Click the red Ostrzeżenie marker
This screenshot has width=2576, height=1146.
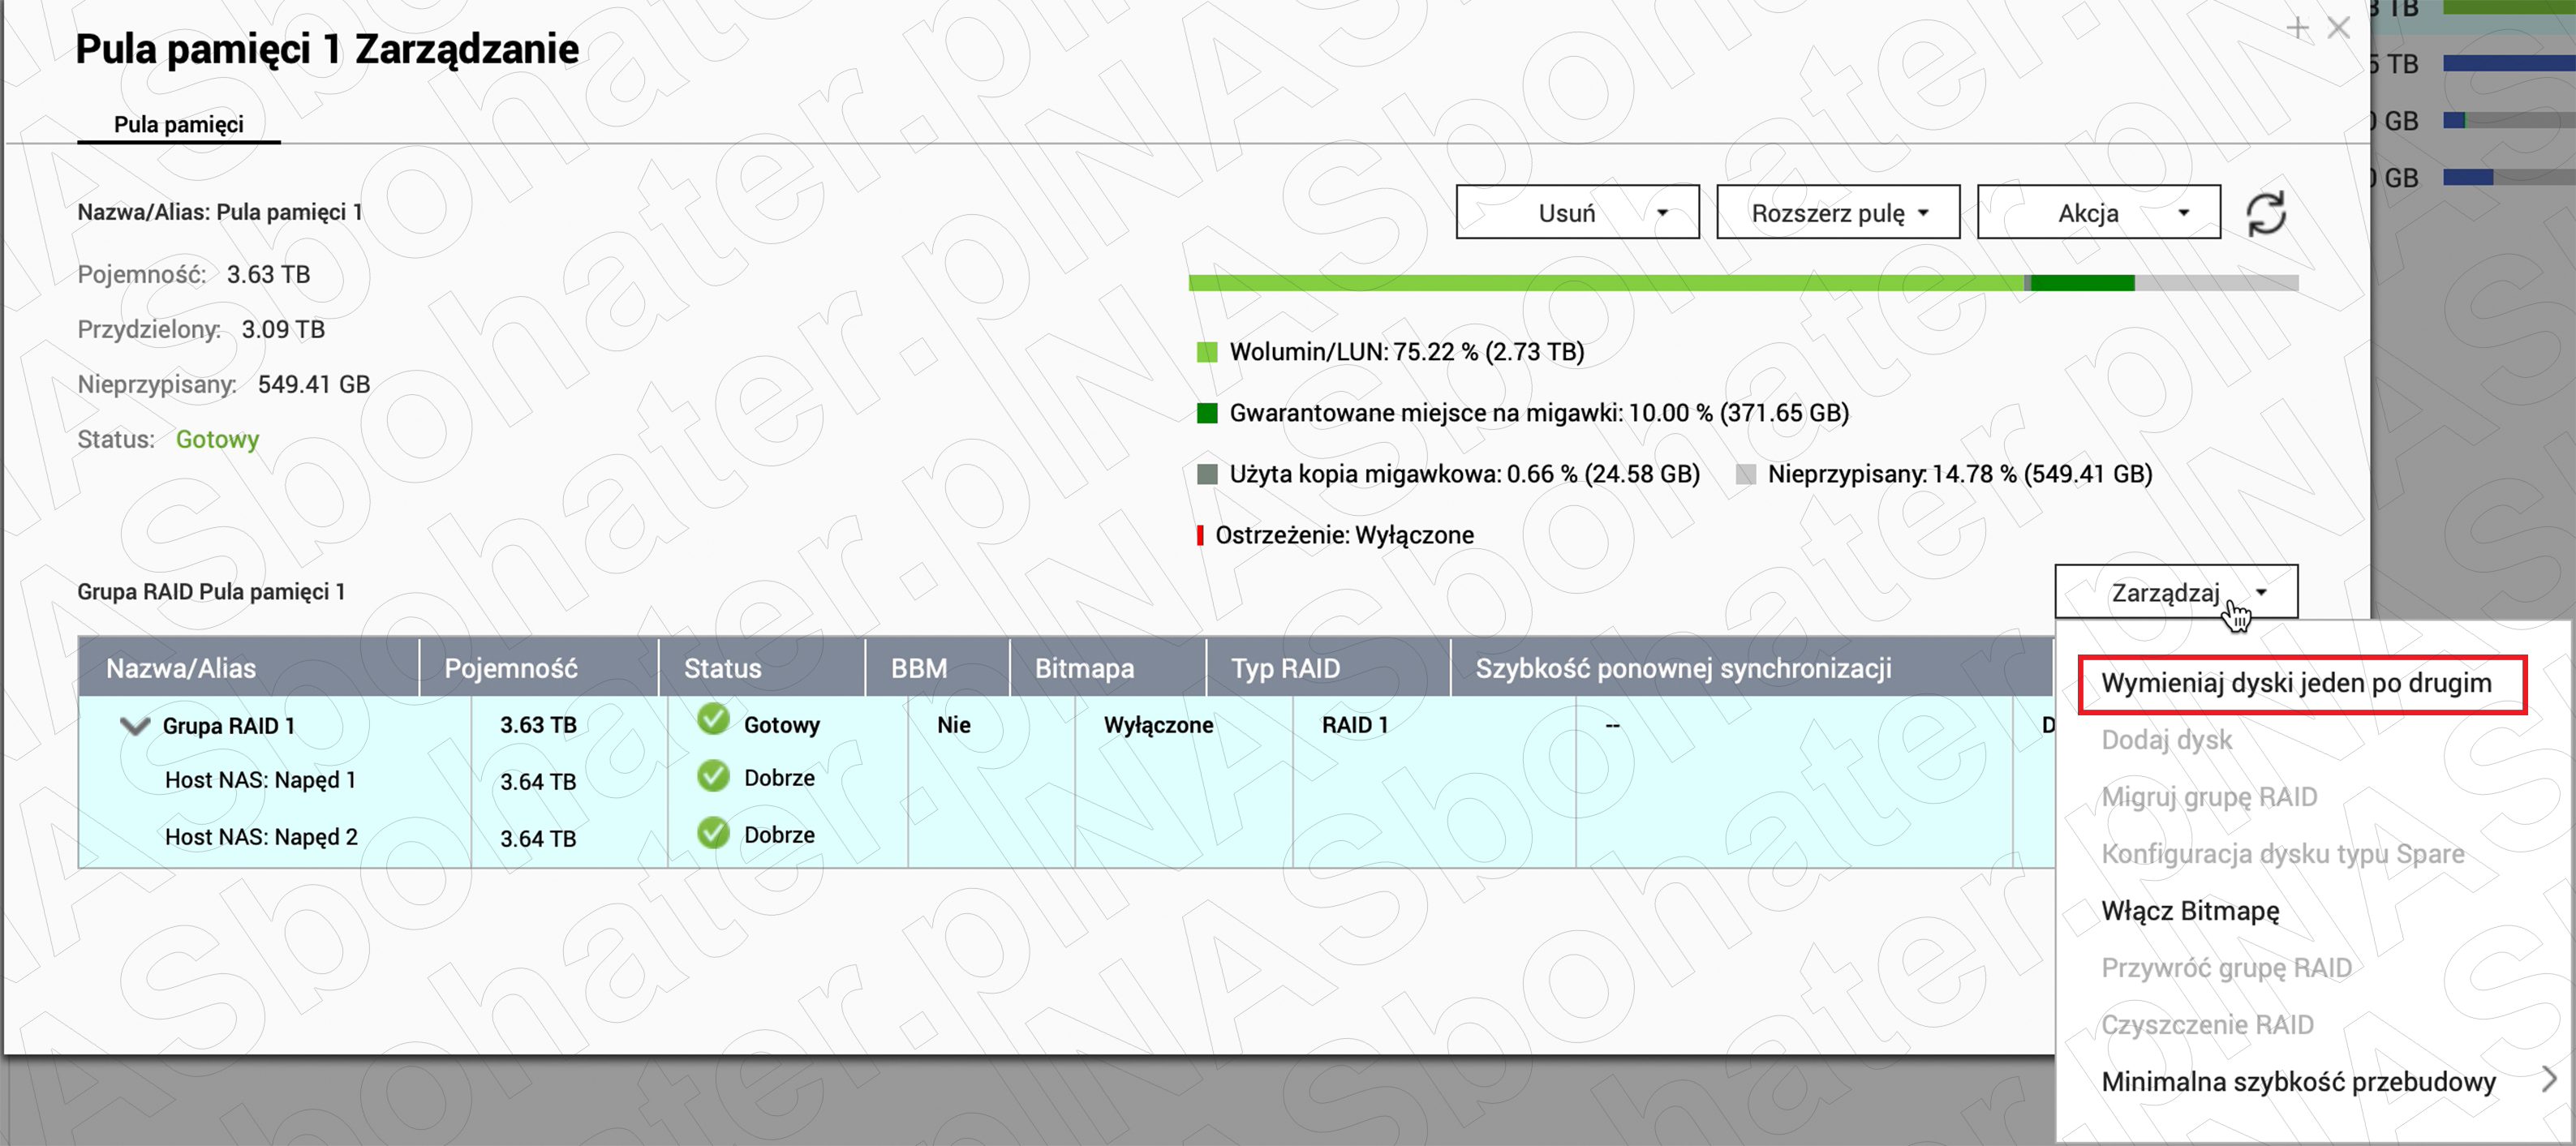[1200, 535]
